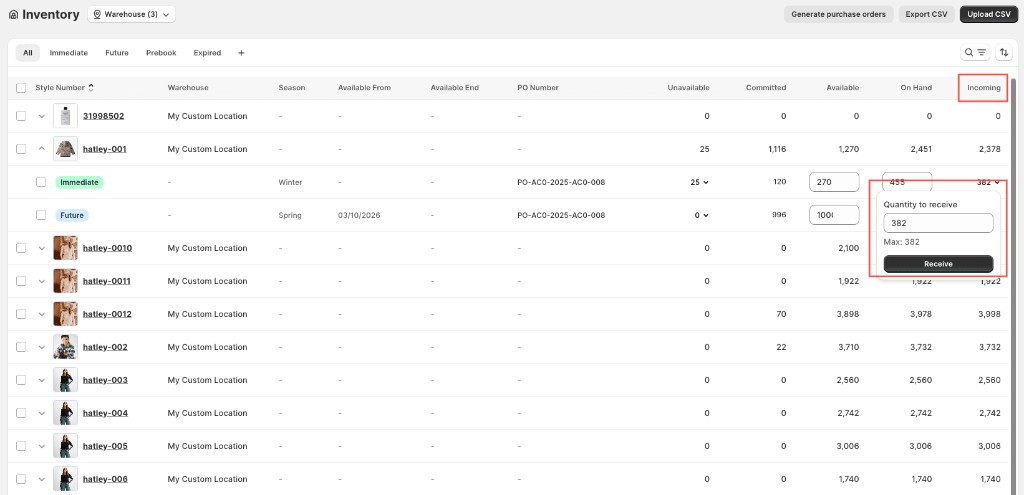The width and height of the screenshot is (1024, 495).
Task: Open the 31998502 style link
Action: 103,116
